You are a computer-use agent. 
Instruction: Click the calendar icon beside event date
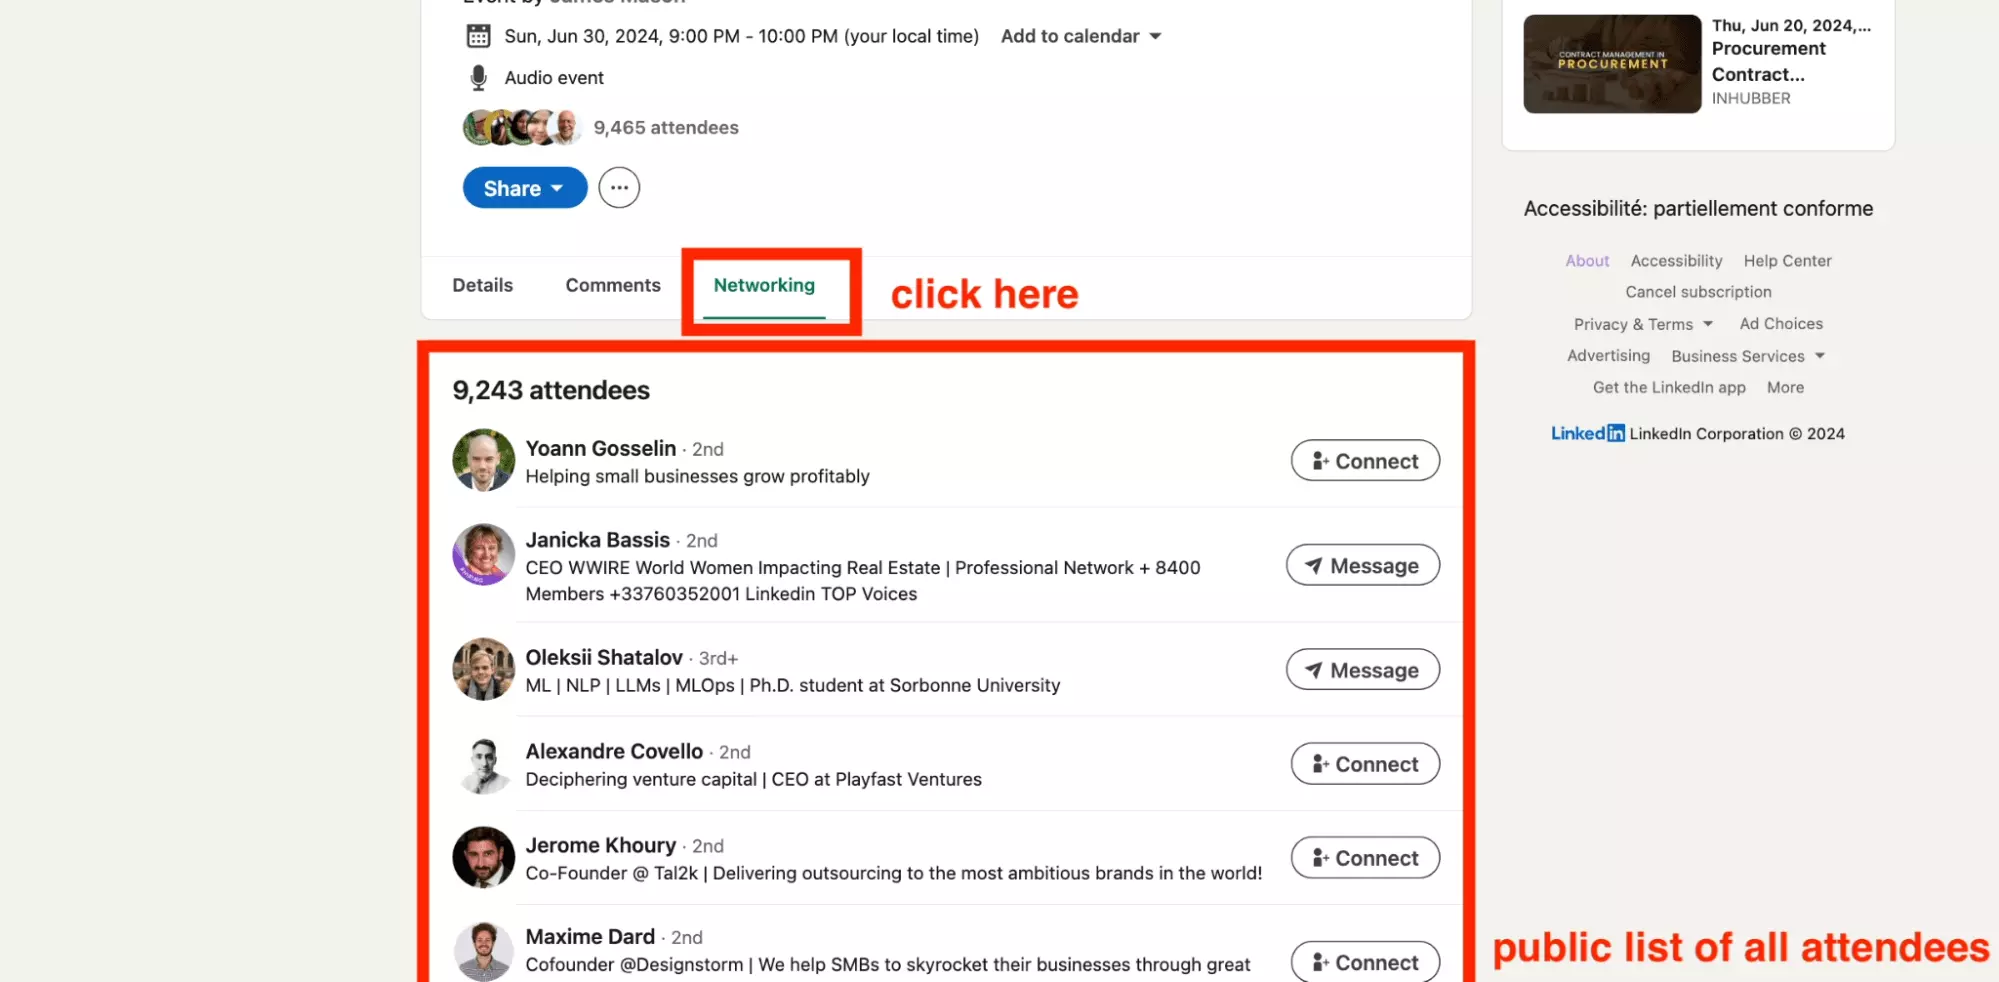pyautogui.click(x=478, y=36)
